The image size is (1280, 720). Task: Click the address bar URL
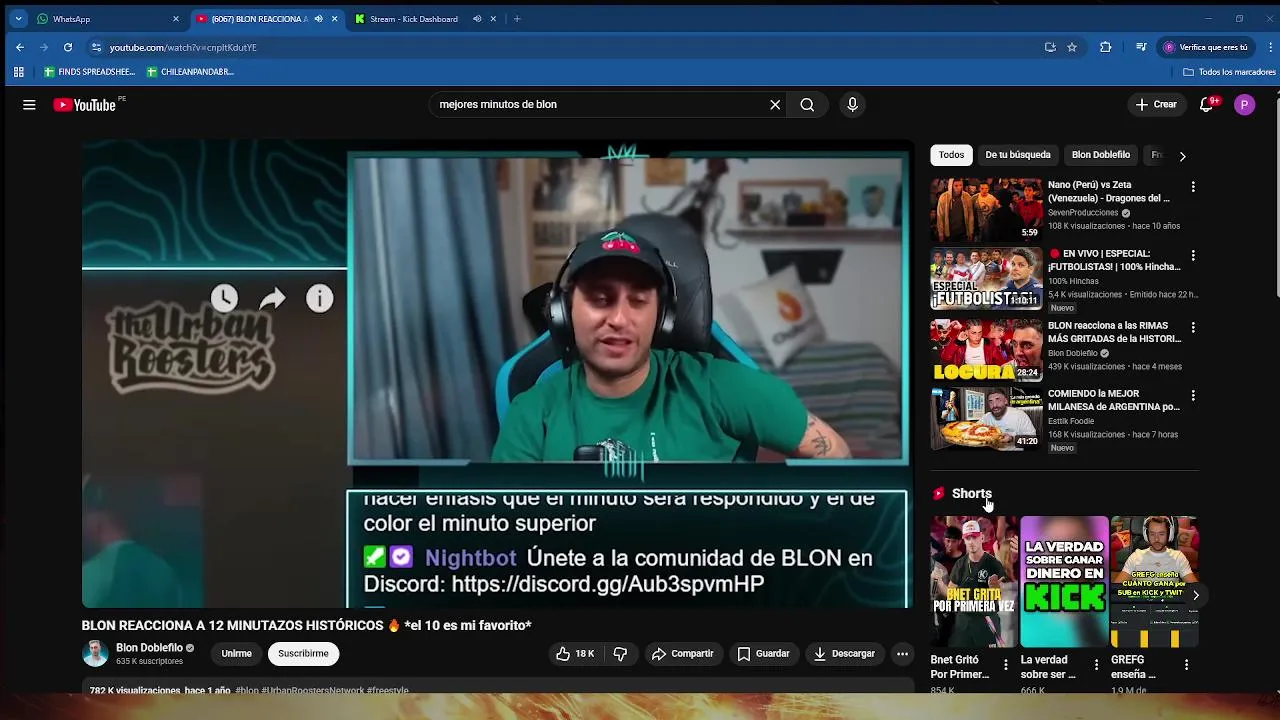coord(183,47)
